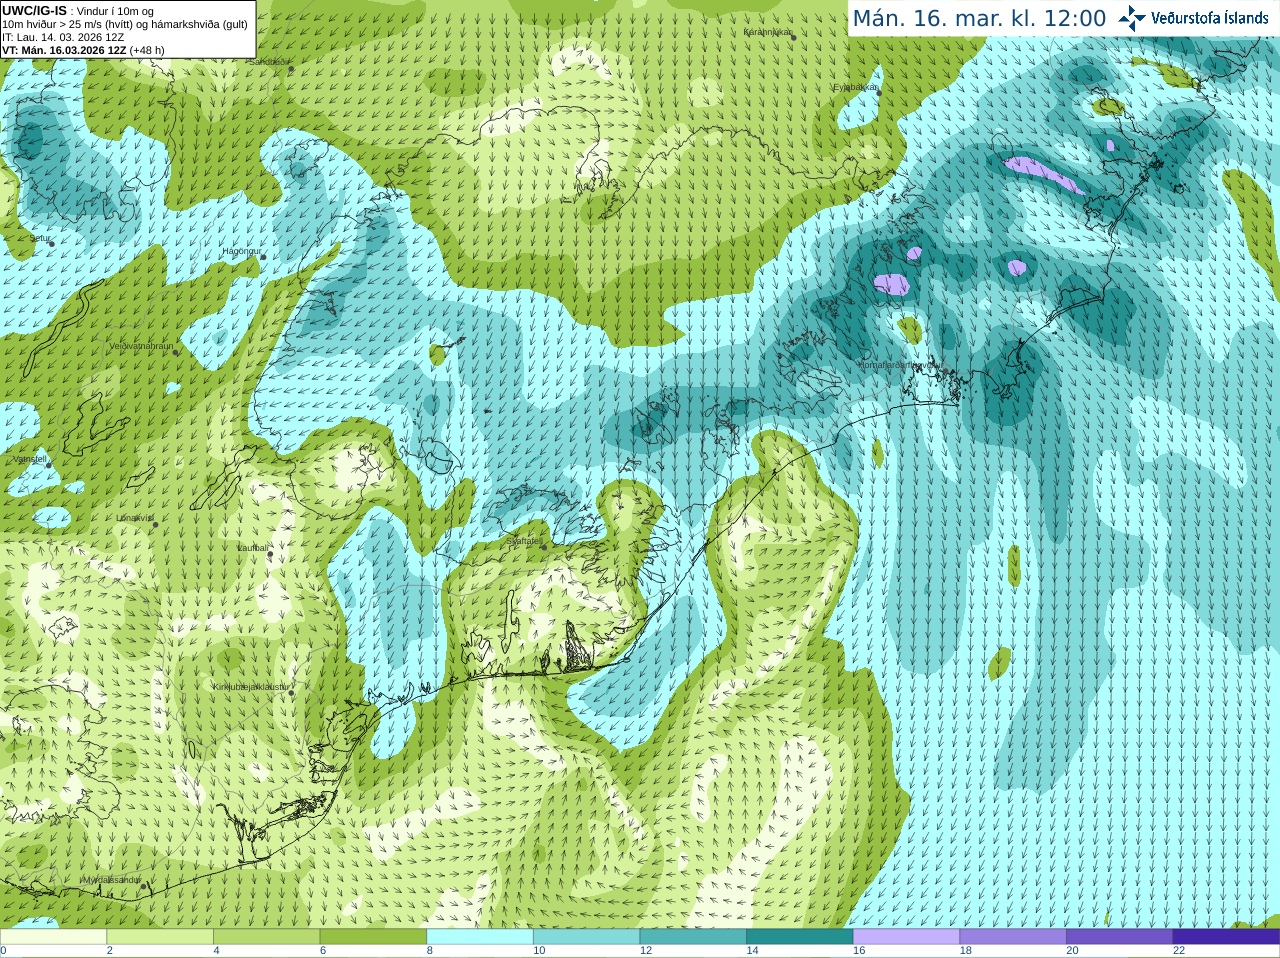
Task: Click the UWC/IG-IS model title
Action: coord(35,10)
